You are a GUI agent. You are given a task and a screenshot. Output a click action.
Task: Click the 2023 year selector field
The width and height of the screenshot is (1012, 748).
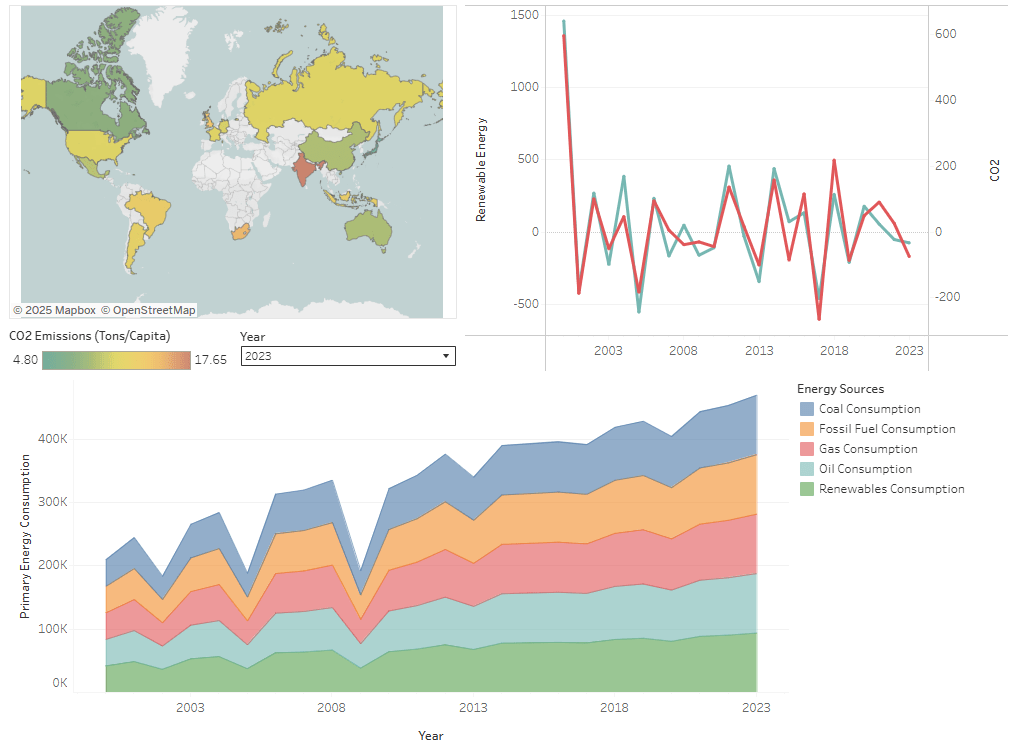point(340,356)
